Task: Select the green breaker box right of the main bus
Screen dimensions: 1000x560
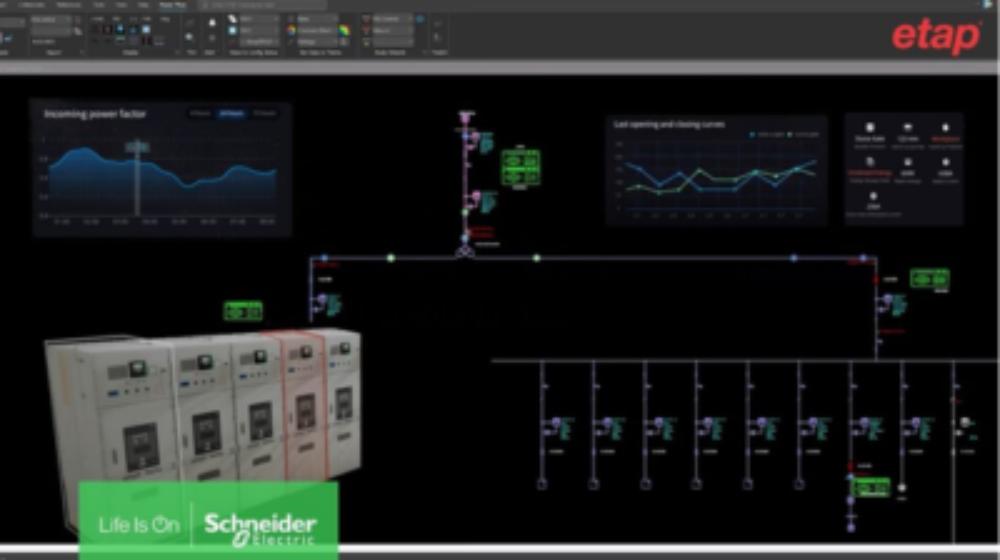Action: (929, 279)
